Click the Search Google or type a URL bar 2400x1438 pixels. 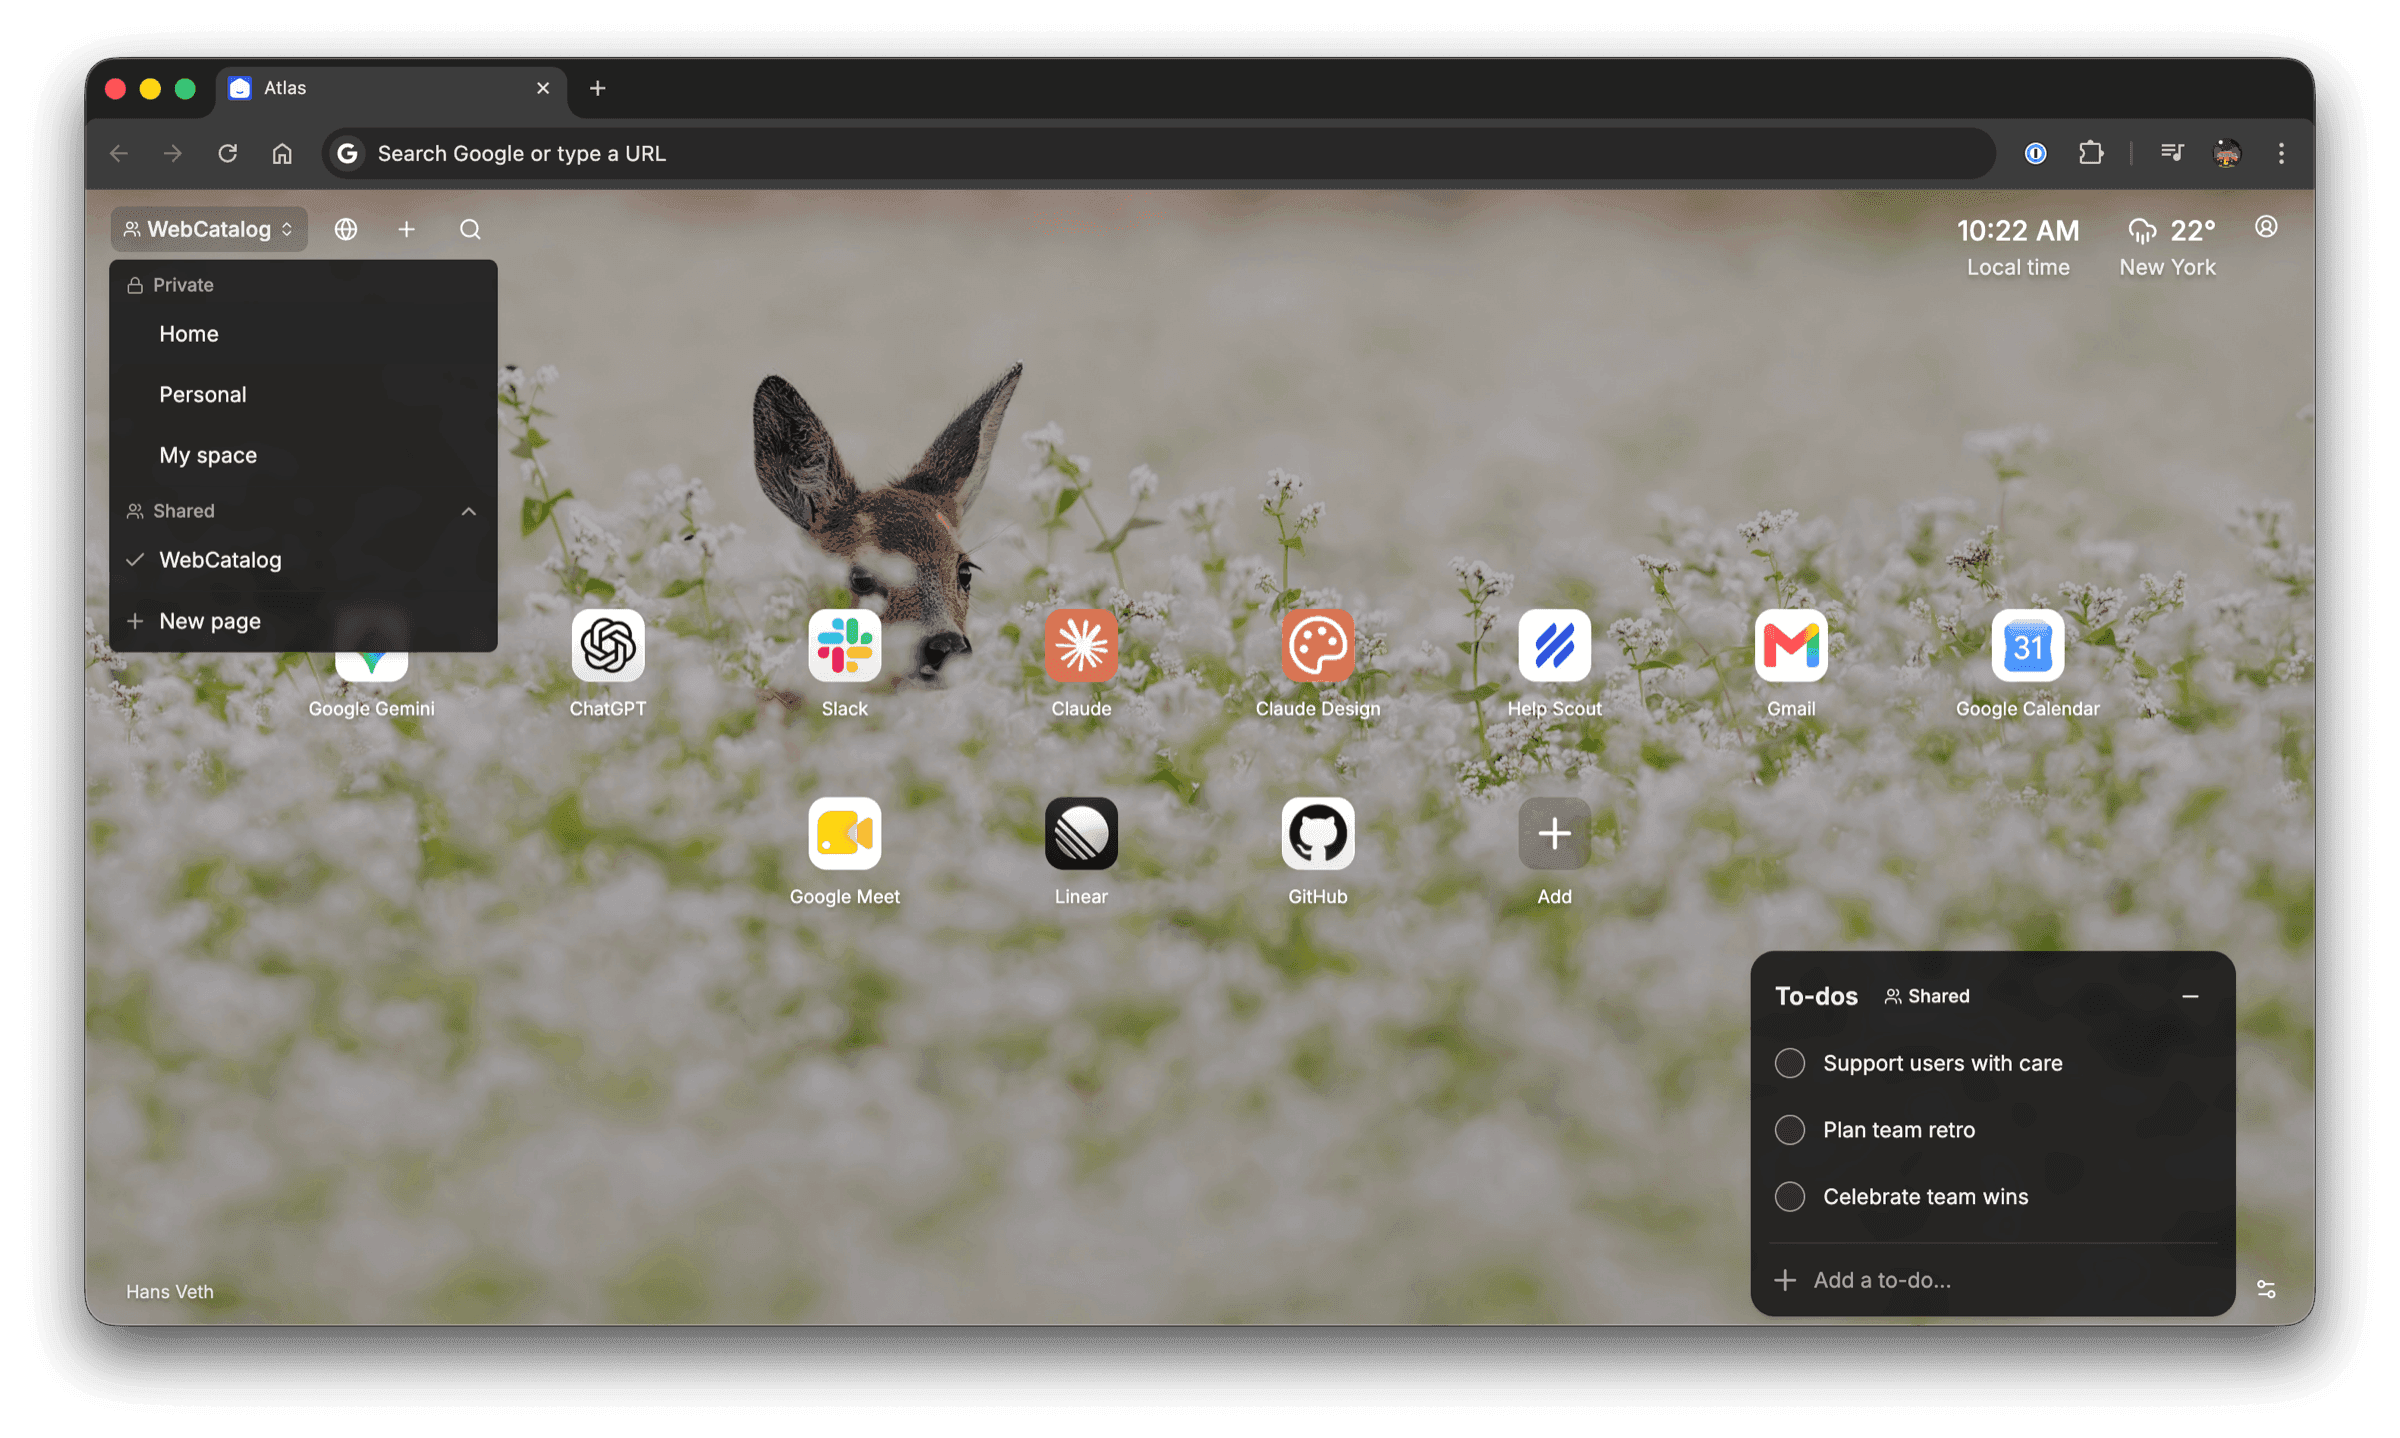pos(1160,153)
